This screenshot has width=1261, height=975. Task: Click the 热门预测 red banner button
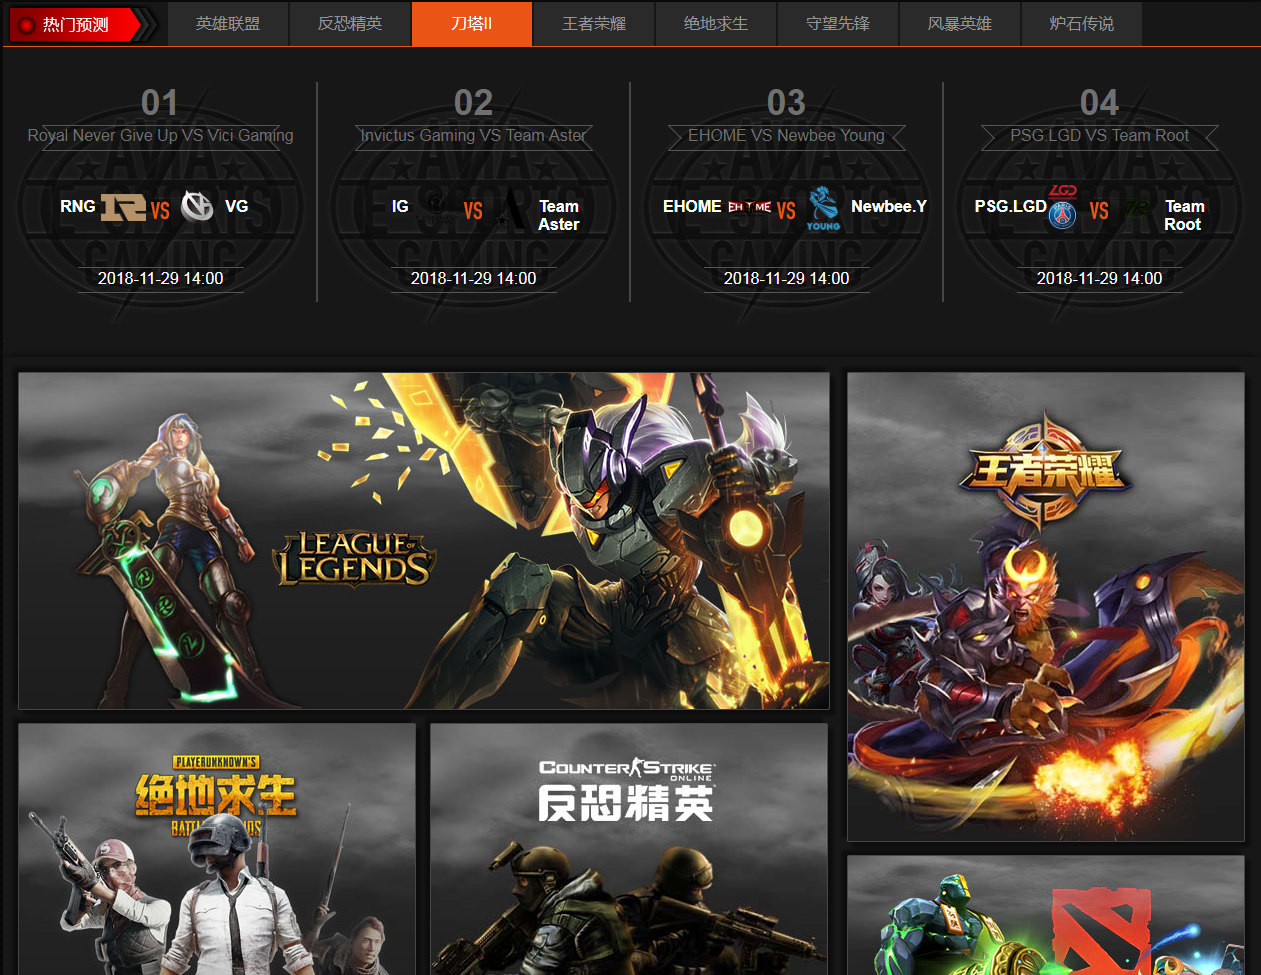(76, 25)
